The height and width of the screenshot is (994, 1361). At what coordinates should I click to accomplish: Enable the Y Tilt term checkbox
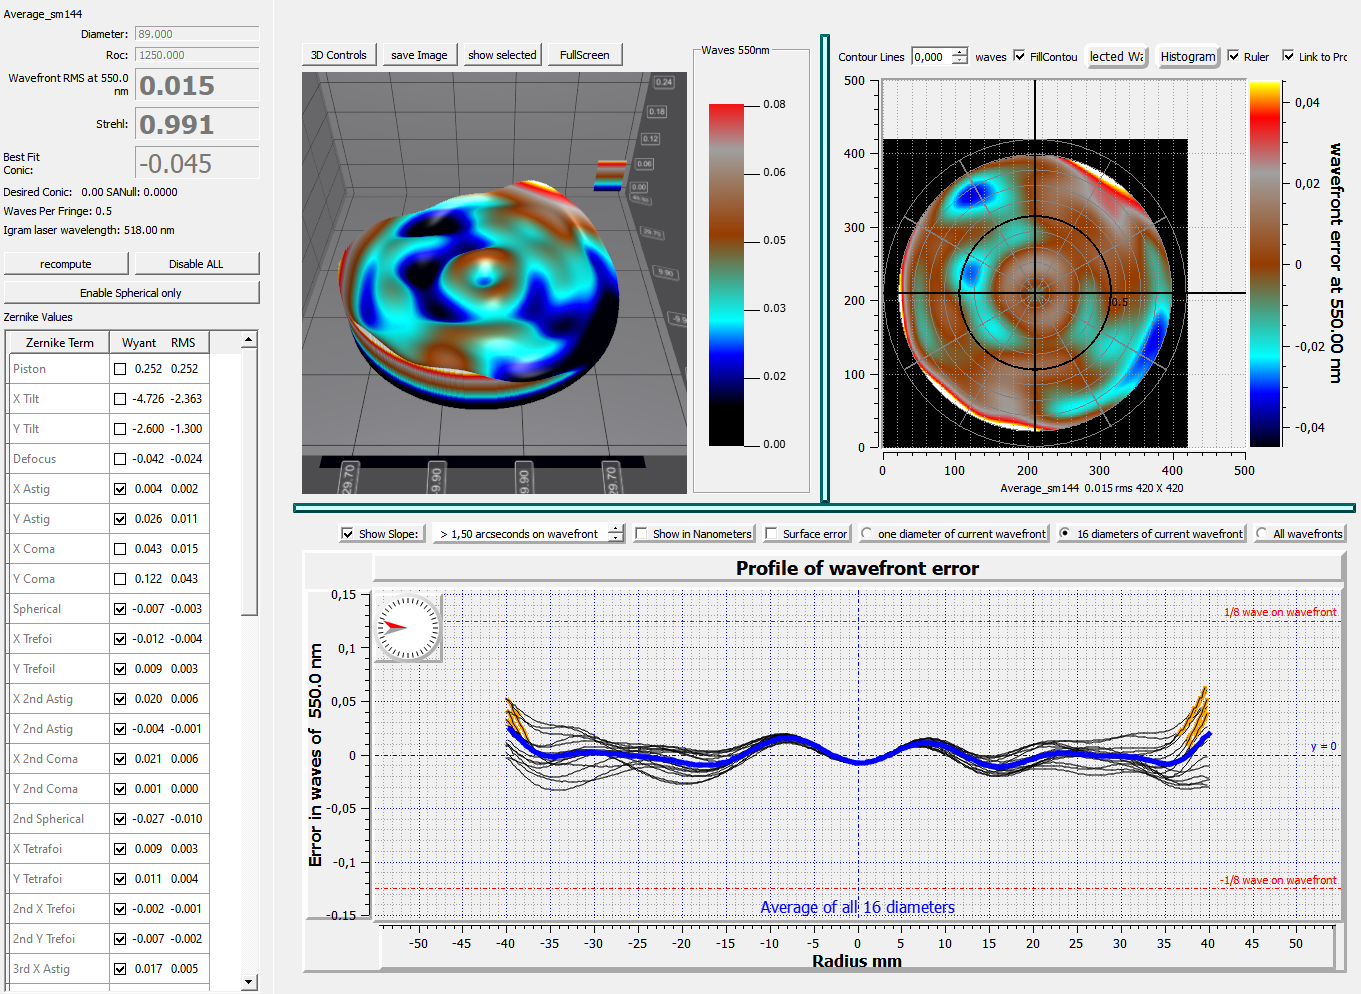coord(120,429)
